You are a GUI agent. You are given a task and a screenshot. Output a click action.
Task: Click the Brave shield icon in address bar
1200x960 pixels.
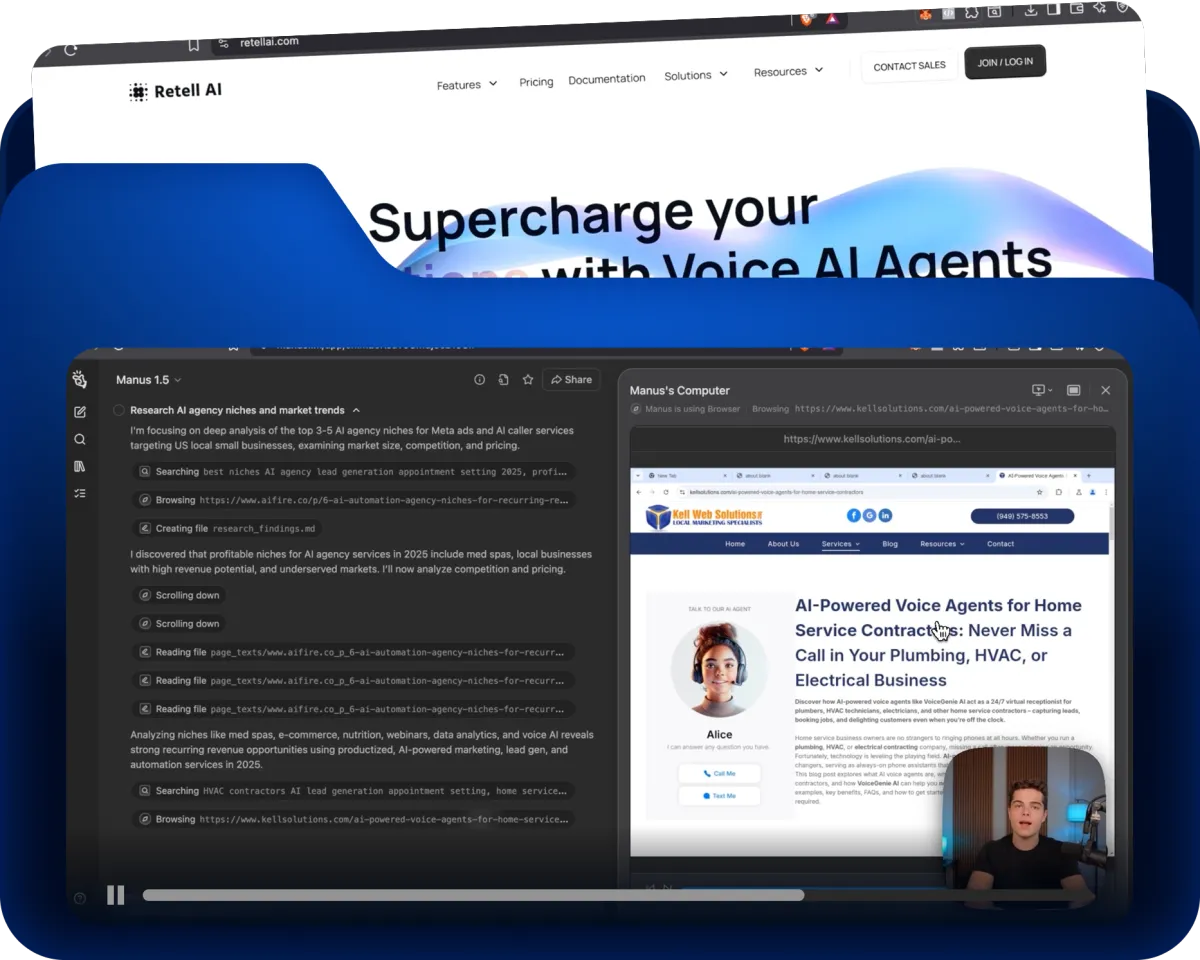click(x=807, y=18)
